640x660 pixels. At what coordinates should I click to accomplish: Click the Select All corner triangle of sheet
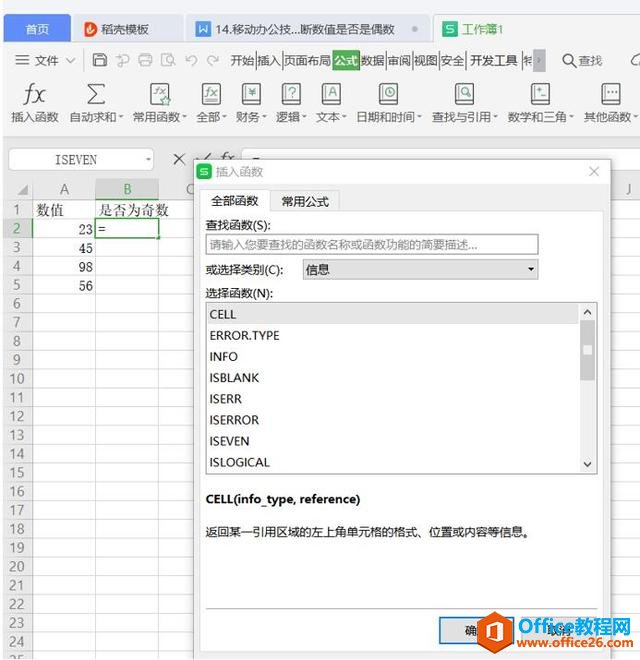(22, 190)
